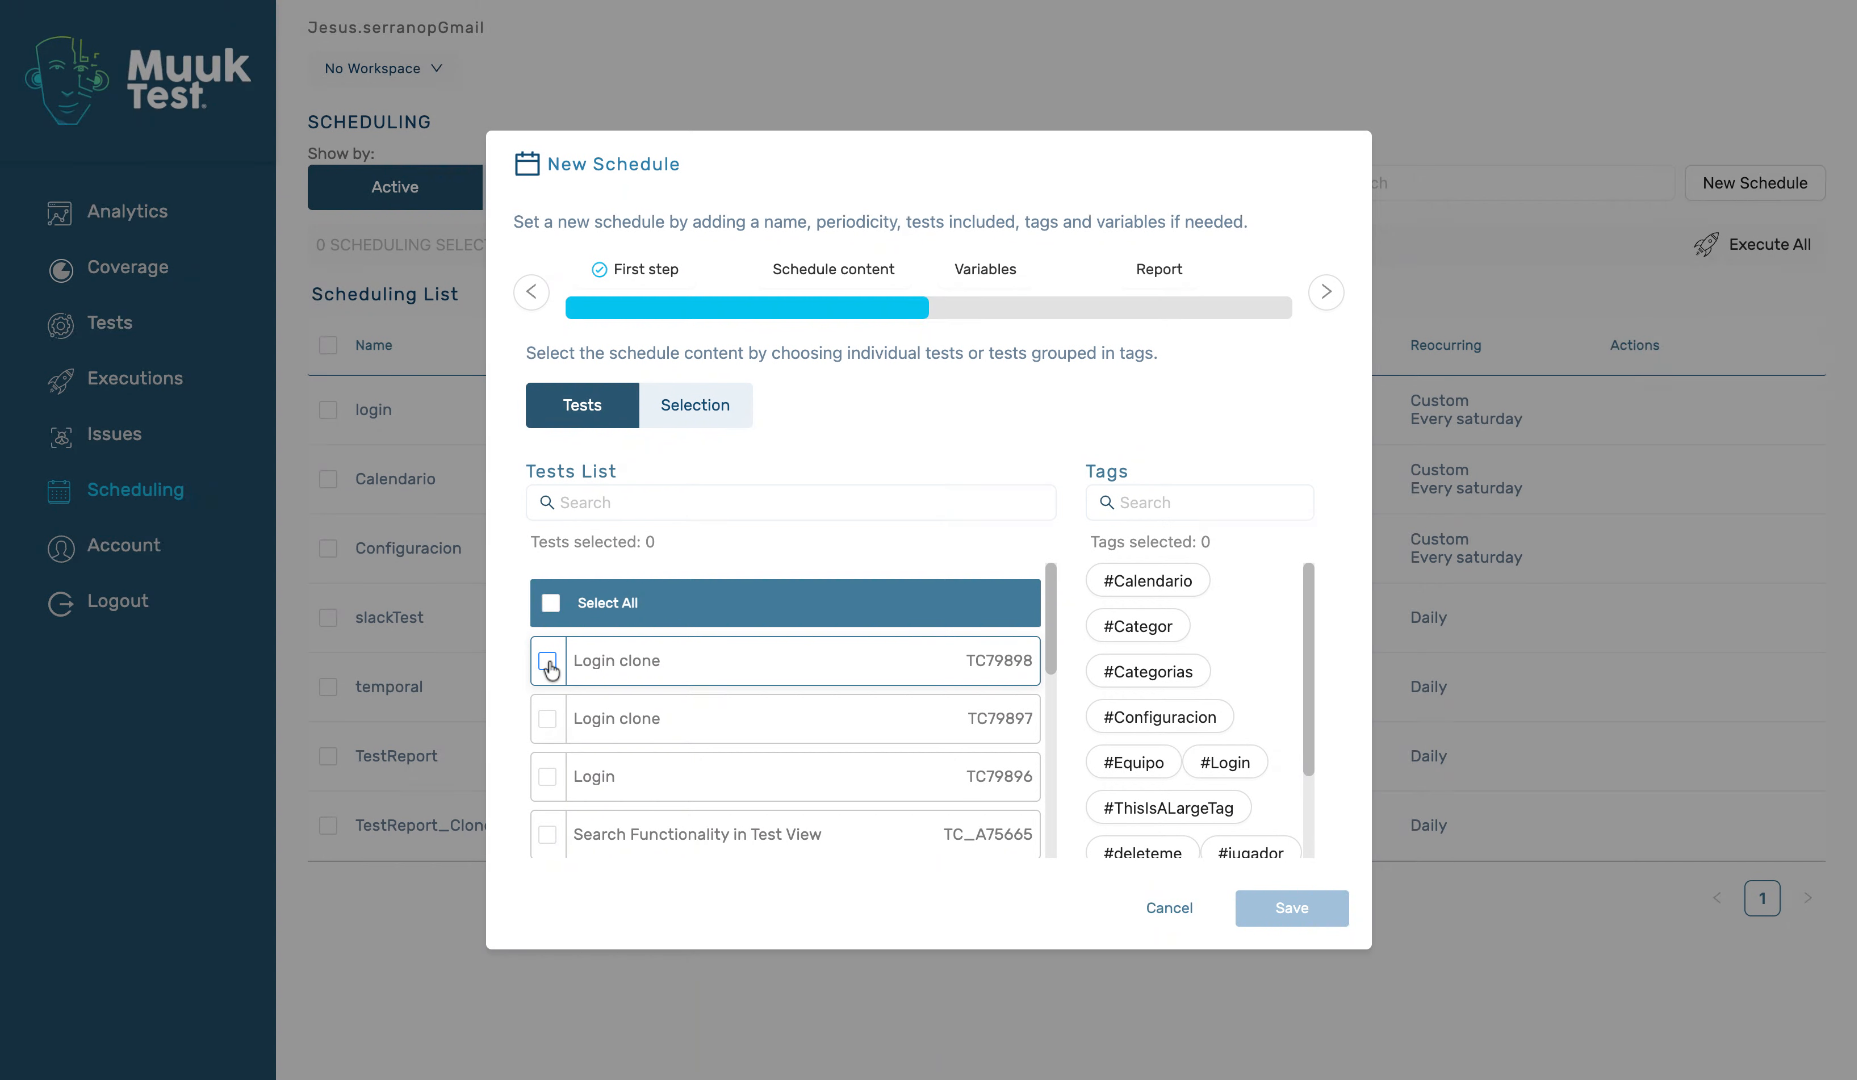This screenshot has width=1857, height=1080.
Task: Select the #ThisIsALargeTag tag
Action: pos(1168,808)
